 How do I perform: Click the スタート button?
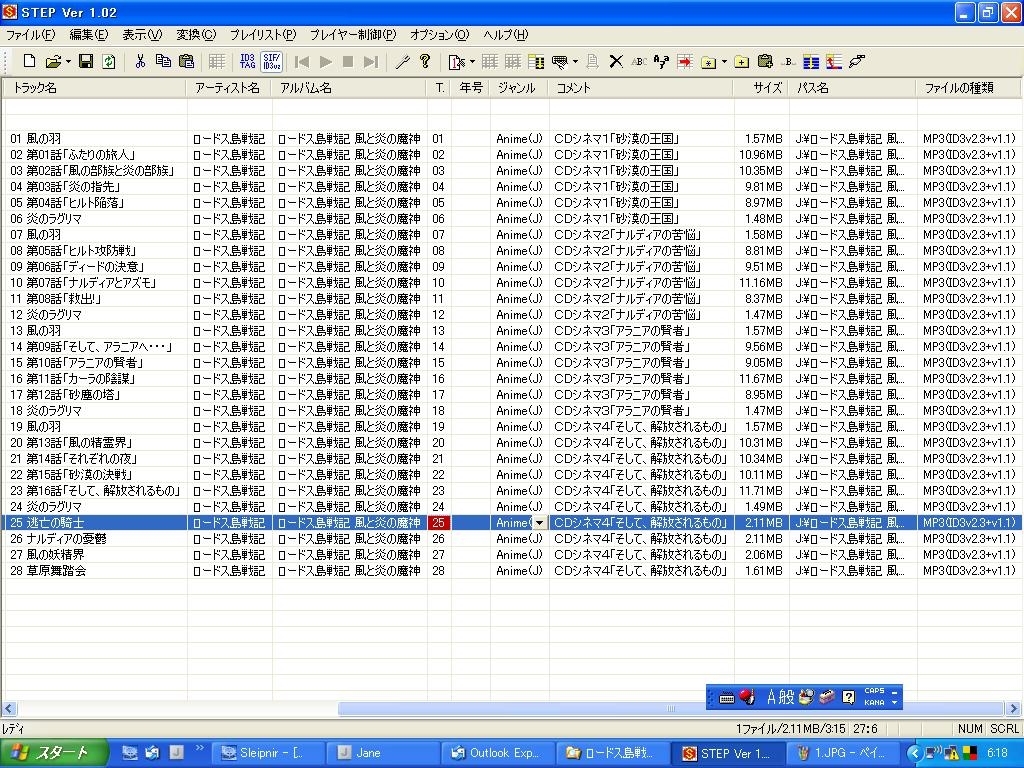click(50, 753)
